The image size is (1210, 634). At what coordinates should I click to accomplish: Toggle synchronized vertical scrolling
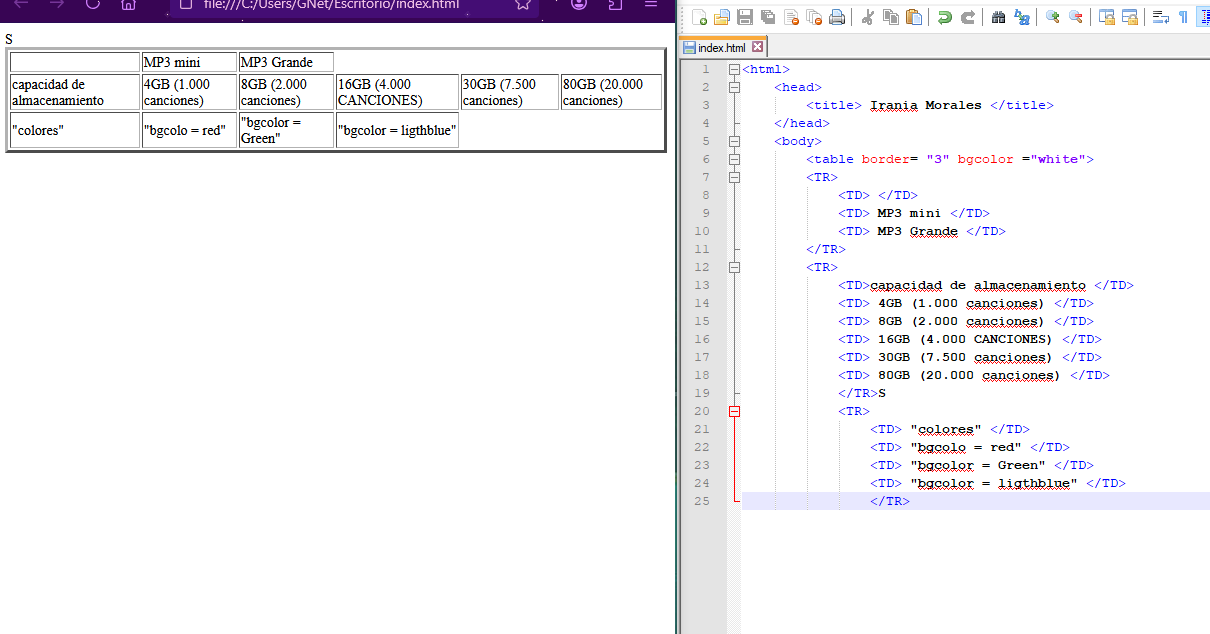pyautogui.click(x=1106, y=17)
